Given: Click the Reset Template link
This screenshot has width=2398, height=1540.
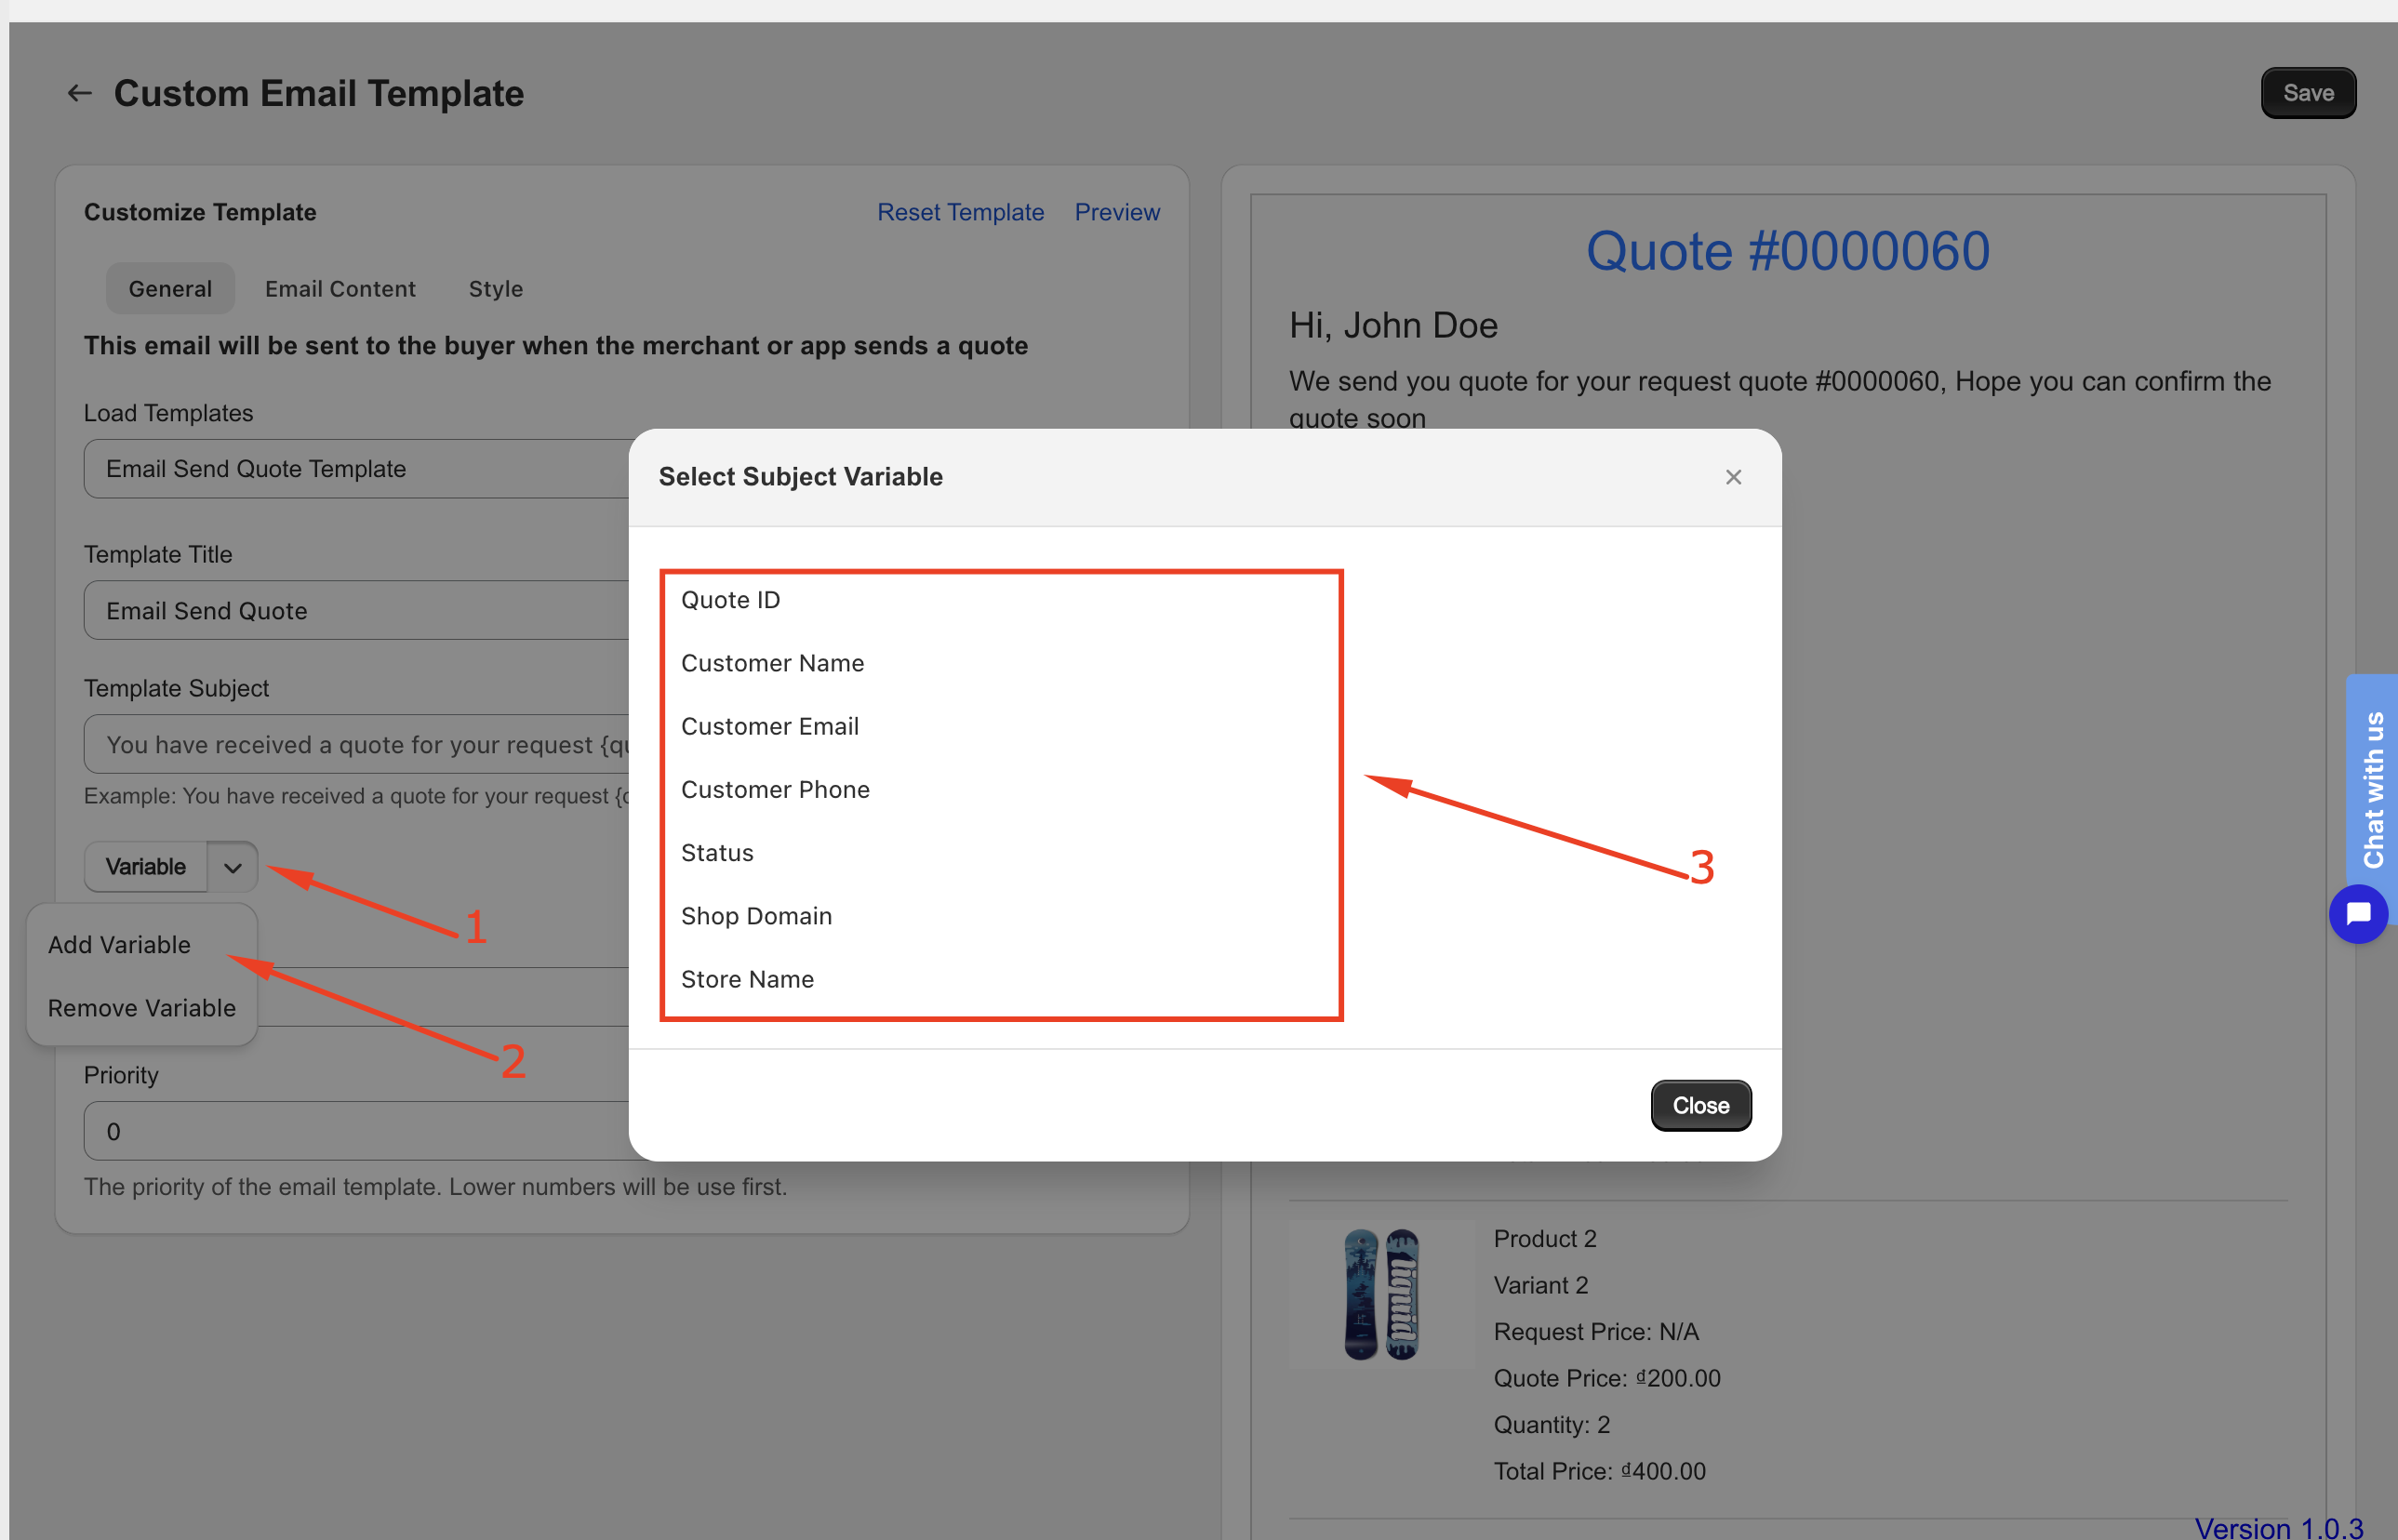Looking at the screenshot, I should (x=960, y=212).
